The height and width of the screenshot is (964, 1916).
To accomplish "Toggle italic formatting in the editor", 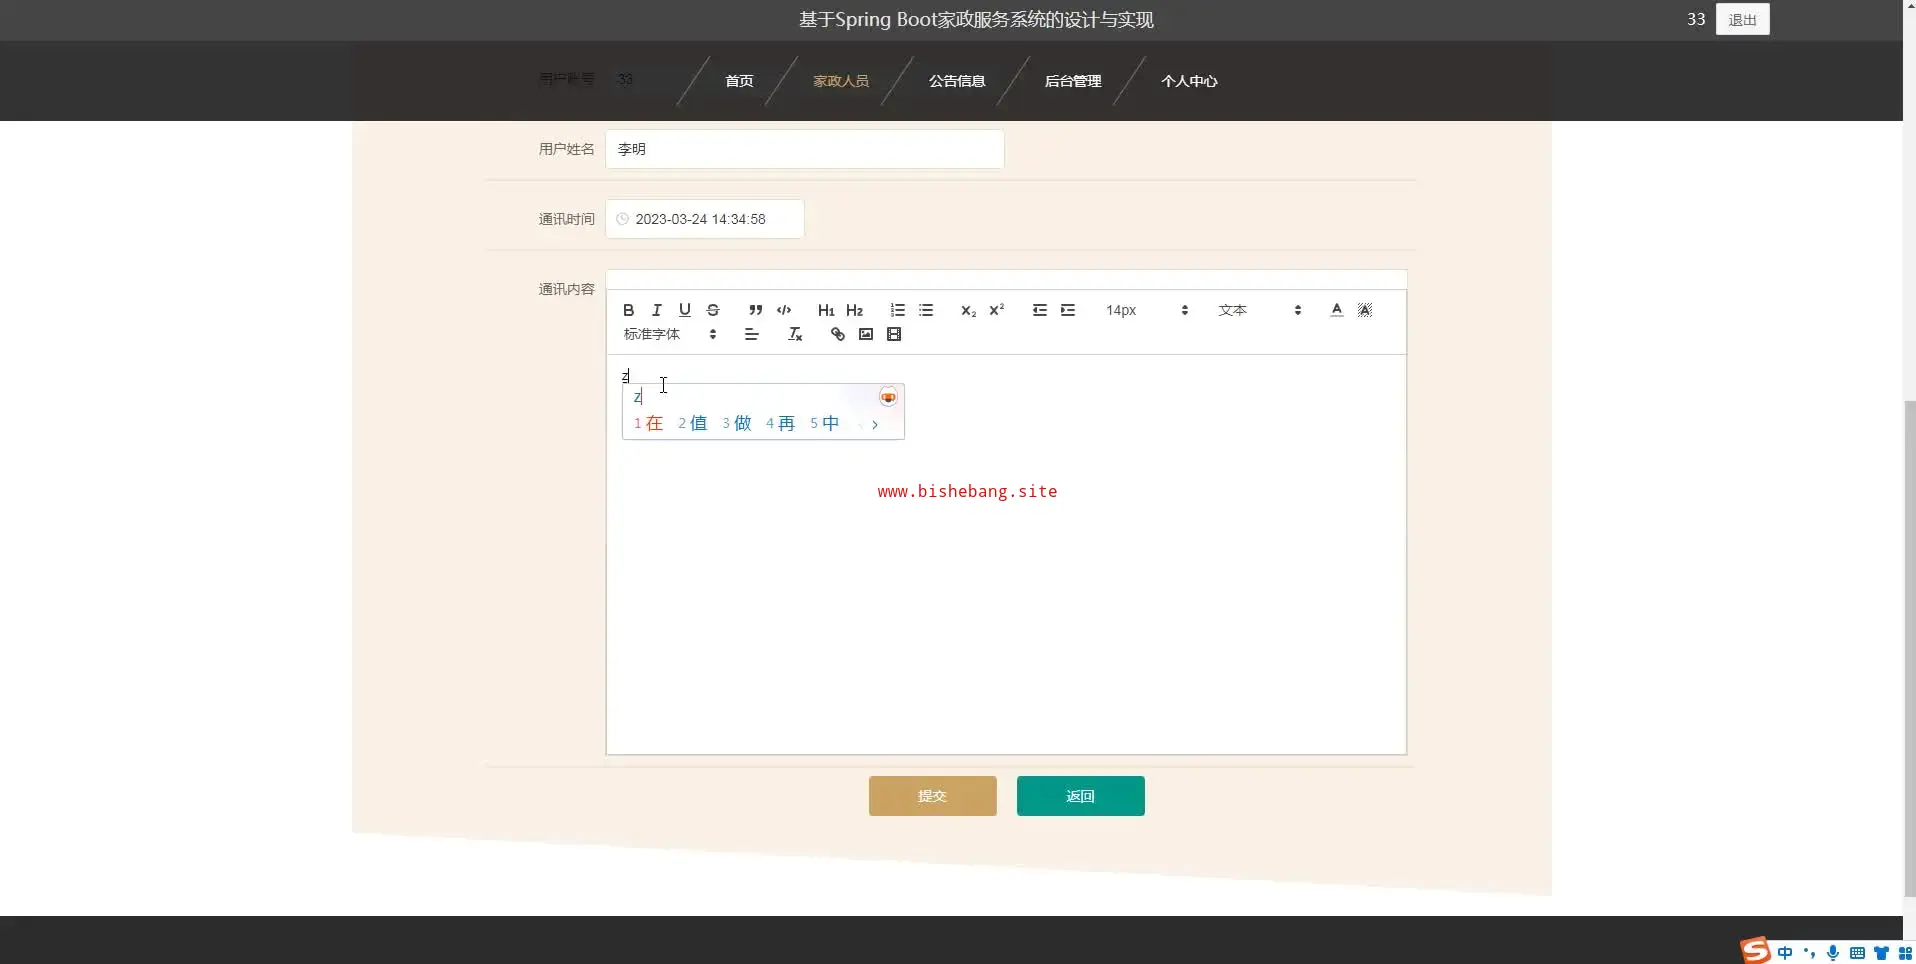I will pyautogui.click(x=656, y=310).
